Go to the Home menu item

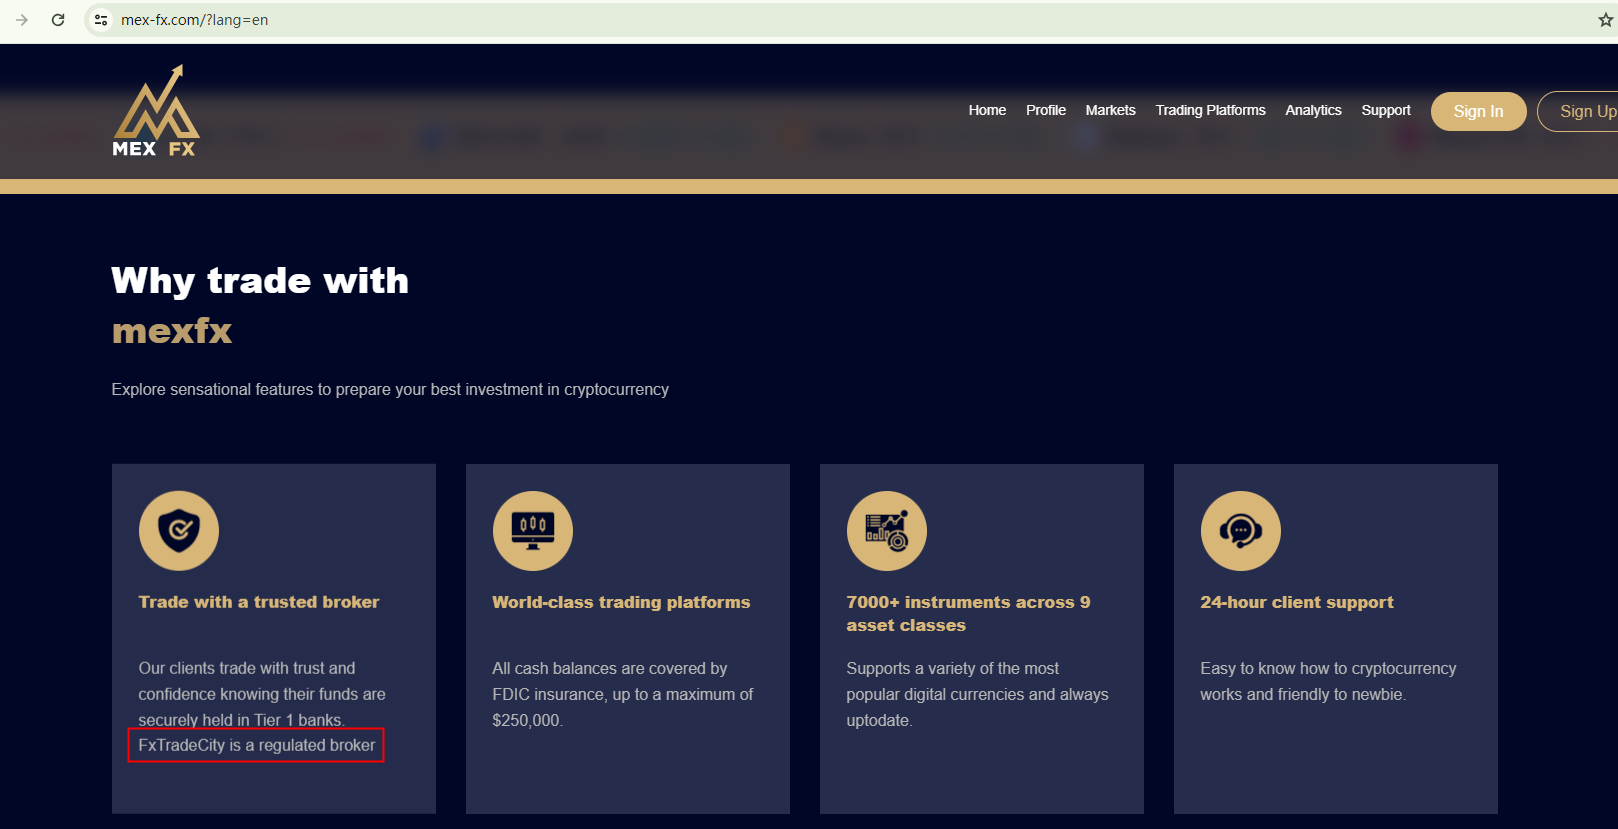[x=987, y=110]
